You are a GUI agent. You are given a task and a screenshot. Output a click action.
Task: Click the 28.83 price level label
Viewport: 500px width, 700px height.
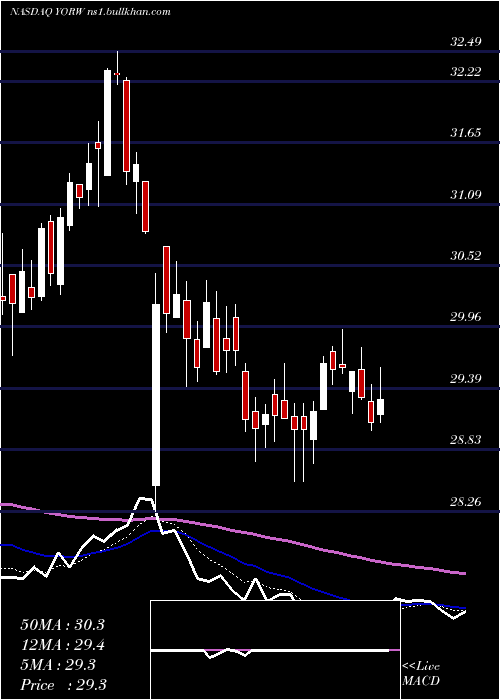466,440
